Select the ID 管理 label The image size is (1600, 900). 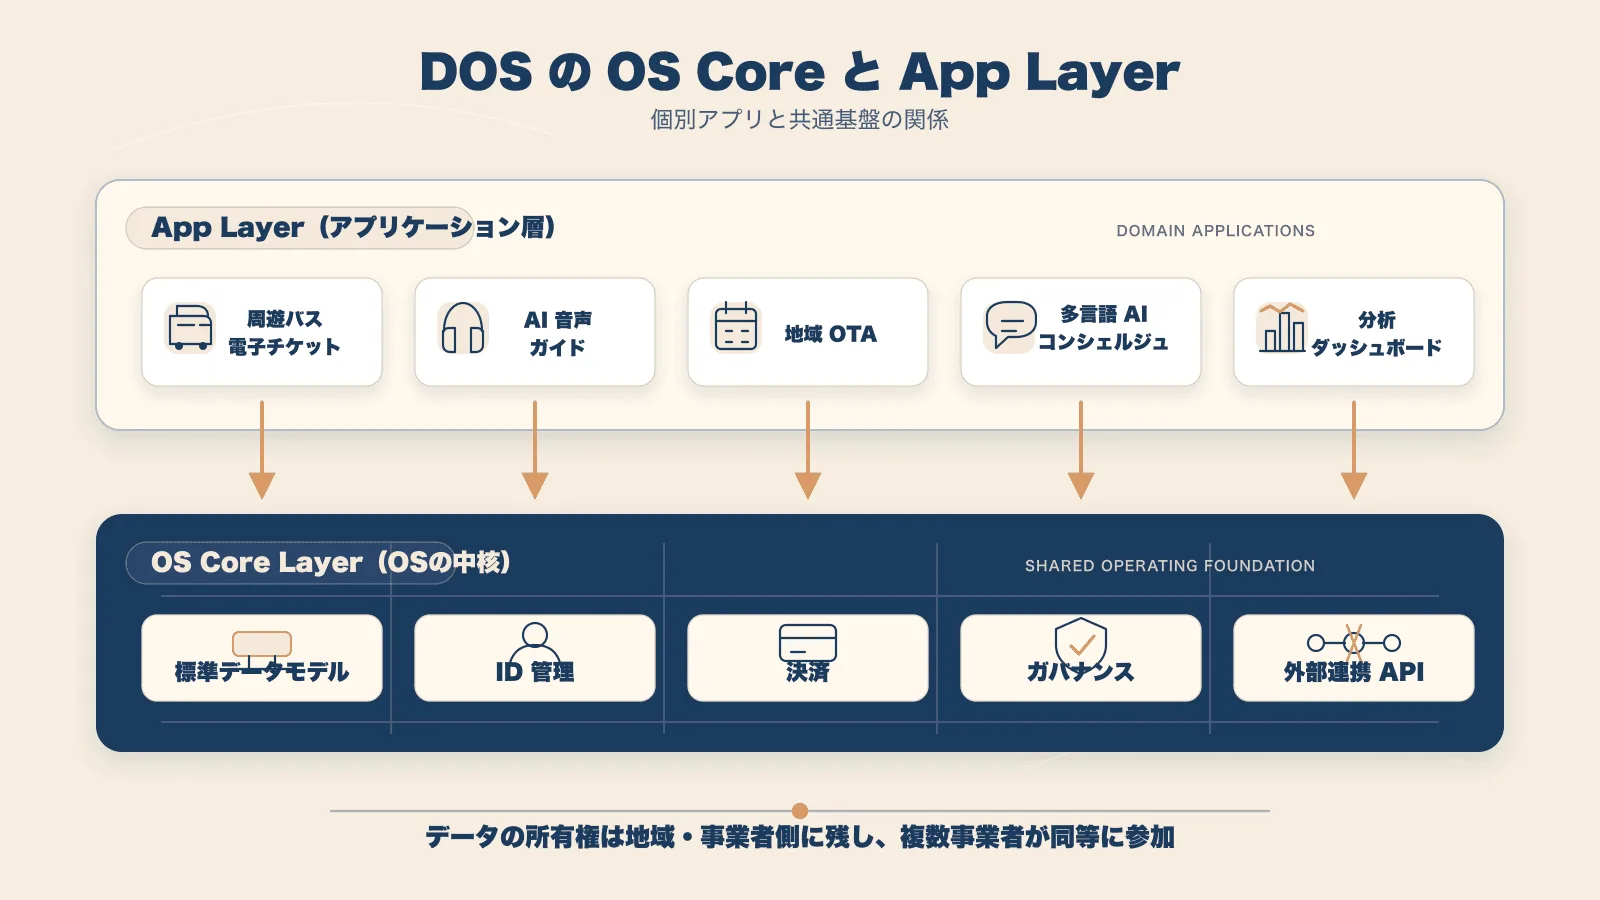click(x=535, y=672)
